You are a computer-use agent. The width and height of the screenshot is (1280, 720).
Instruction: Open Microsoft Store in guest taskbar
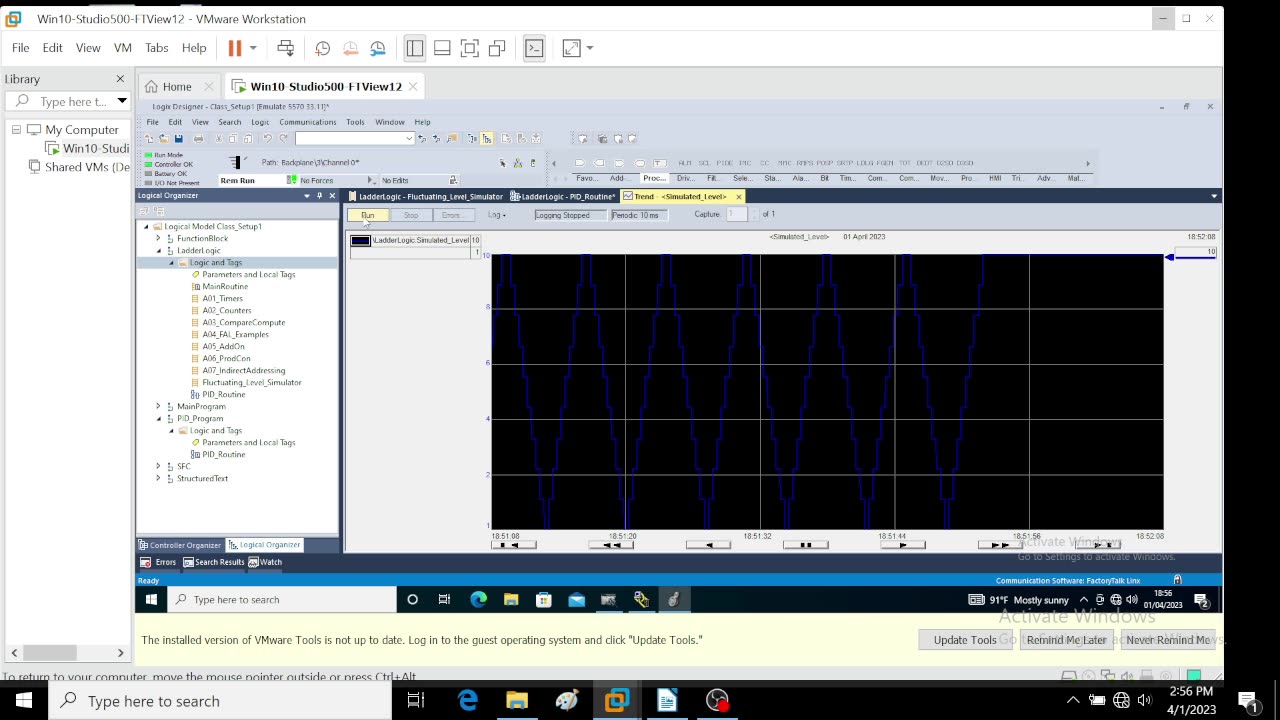tap(543, 600)
